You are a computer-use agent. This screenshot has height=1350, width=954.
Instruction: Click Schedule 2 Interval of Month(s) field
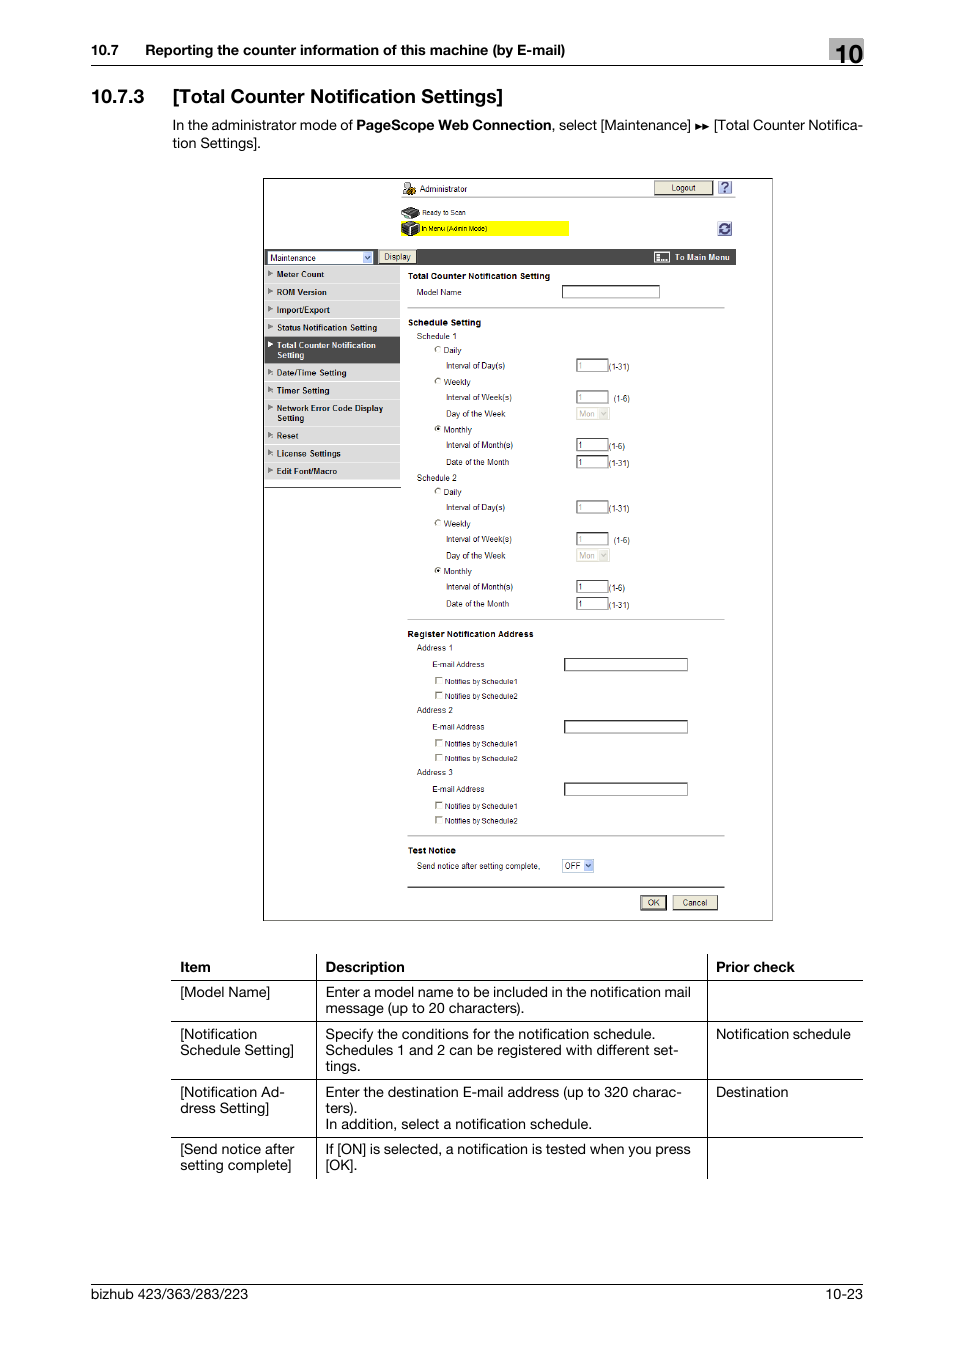592,587
